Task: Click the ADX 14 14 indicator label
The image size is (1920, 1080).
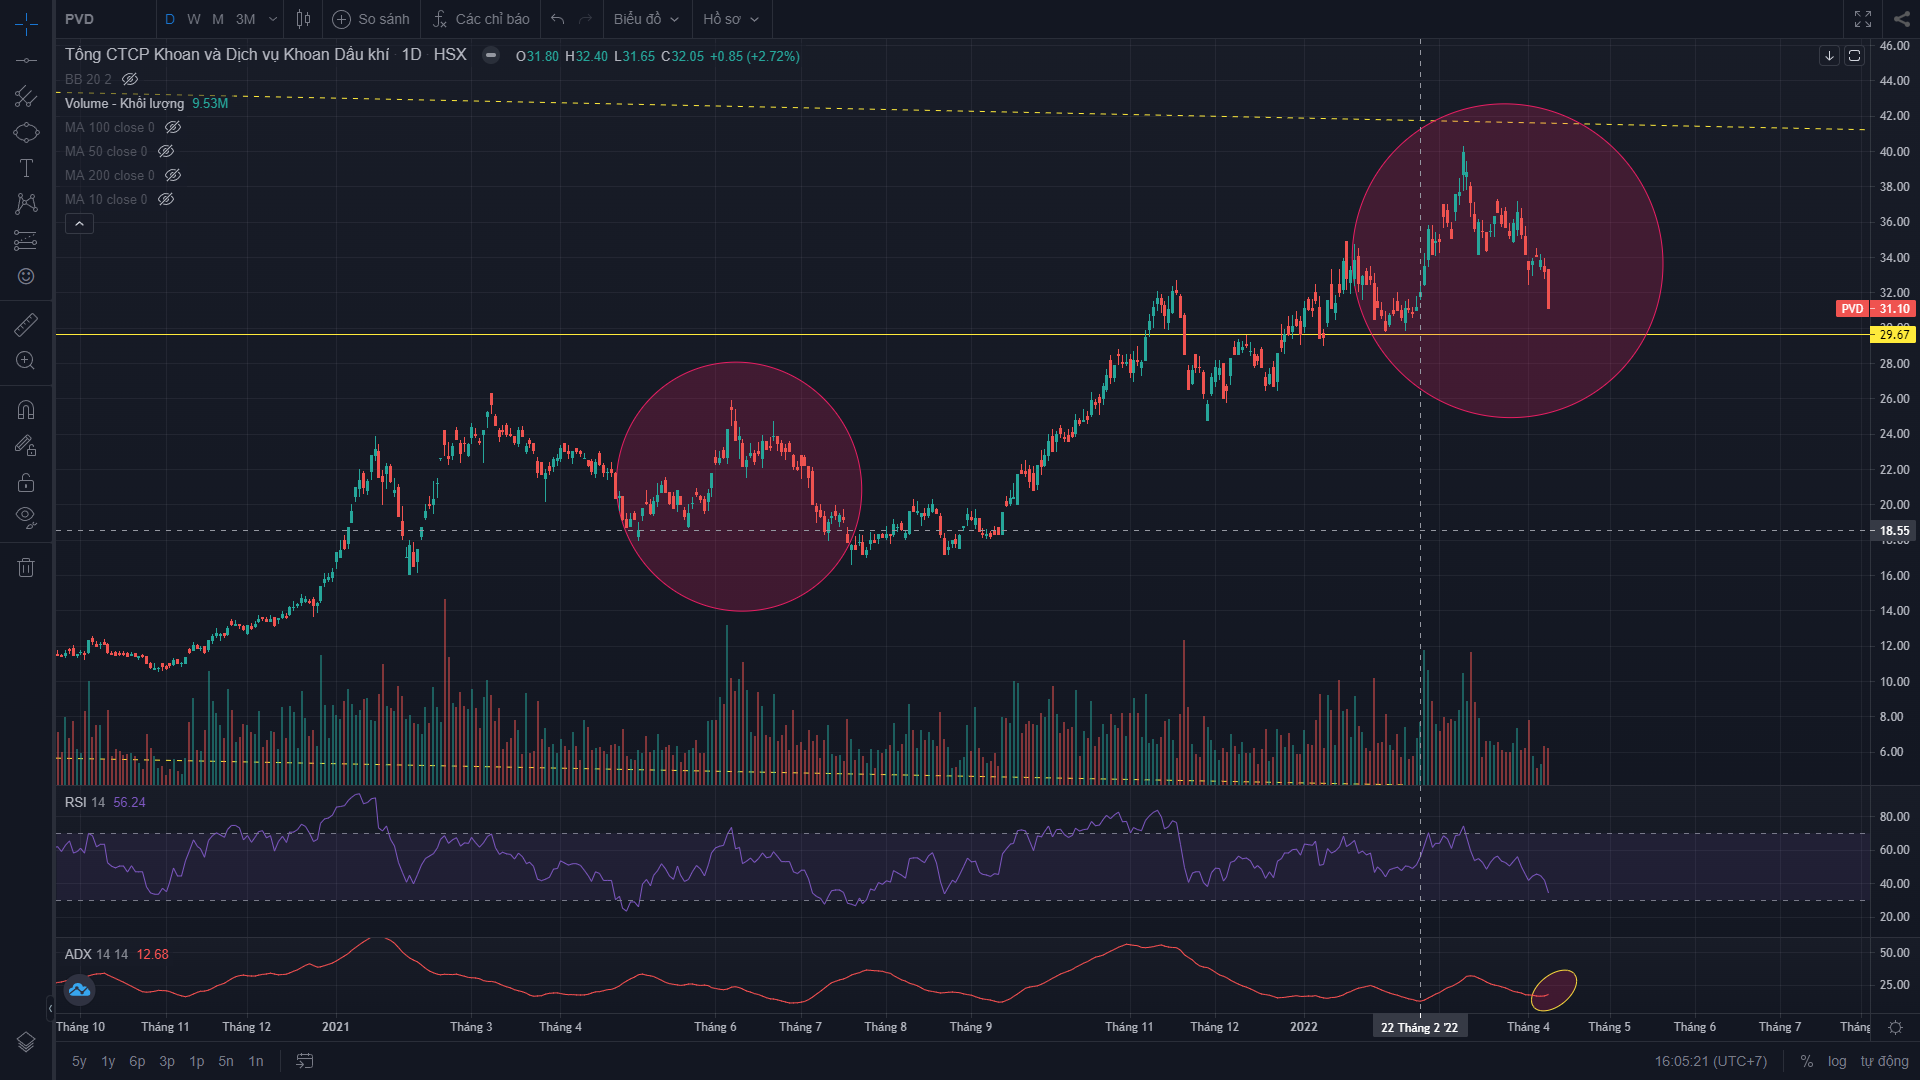Action: coord(96,954)
